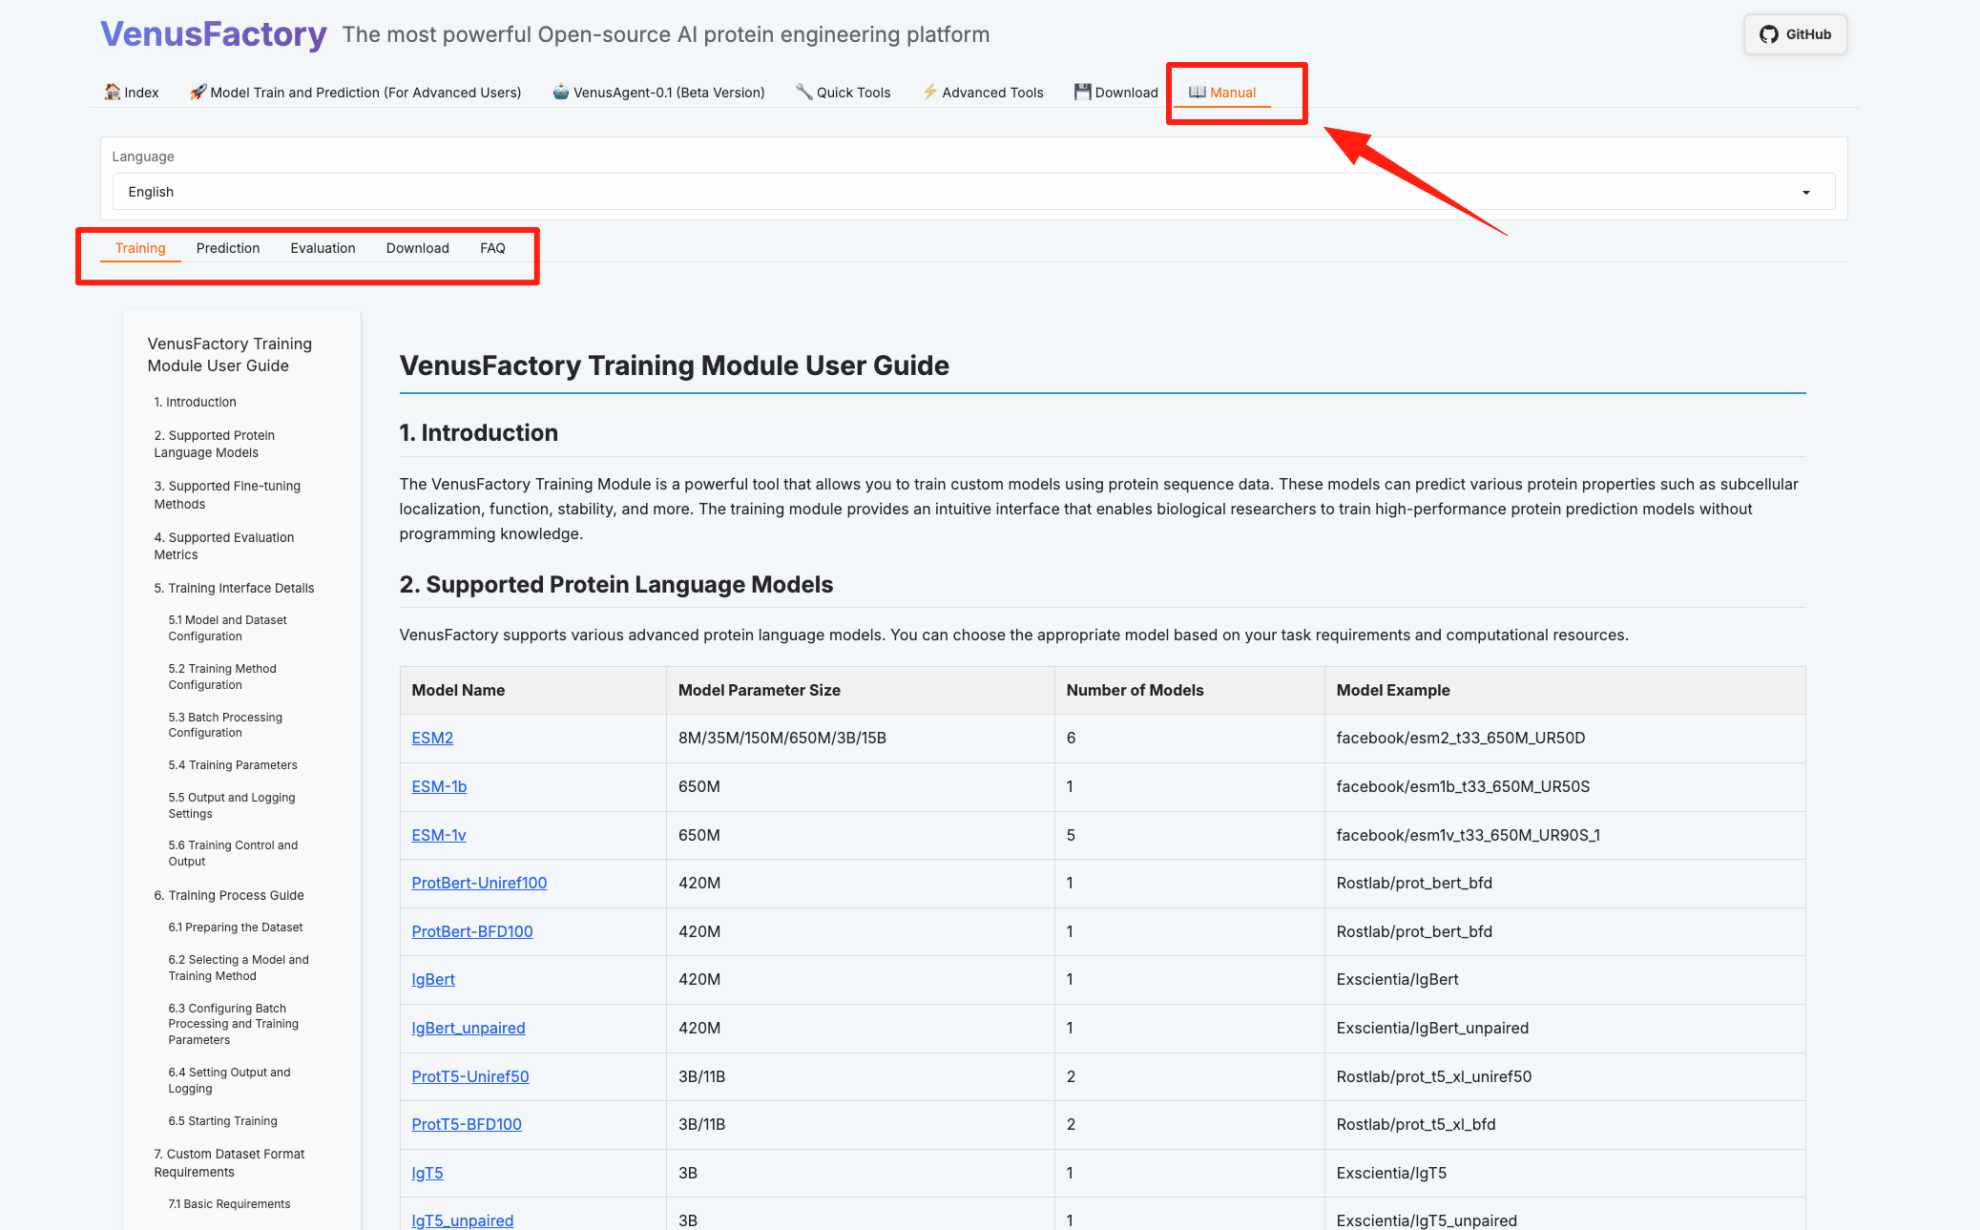1980x1230 pixels.
Task: Jump to 5.4 Training Parameters section
Action: coord(232,765)
